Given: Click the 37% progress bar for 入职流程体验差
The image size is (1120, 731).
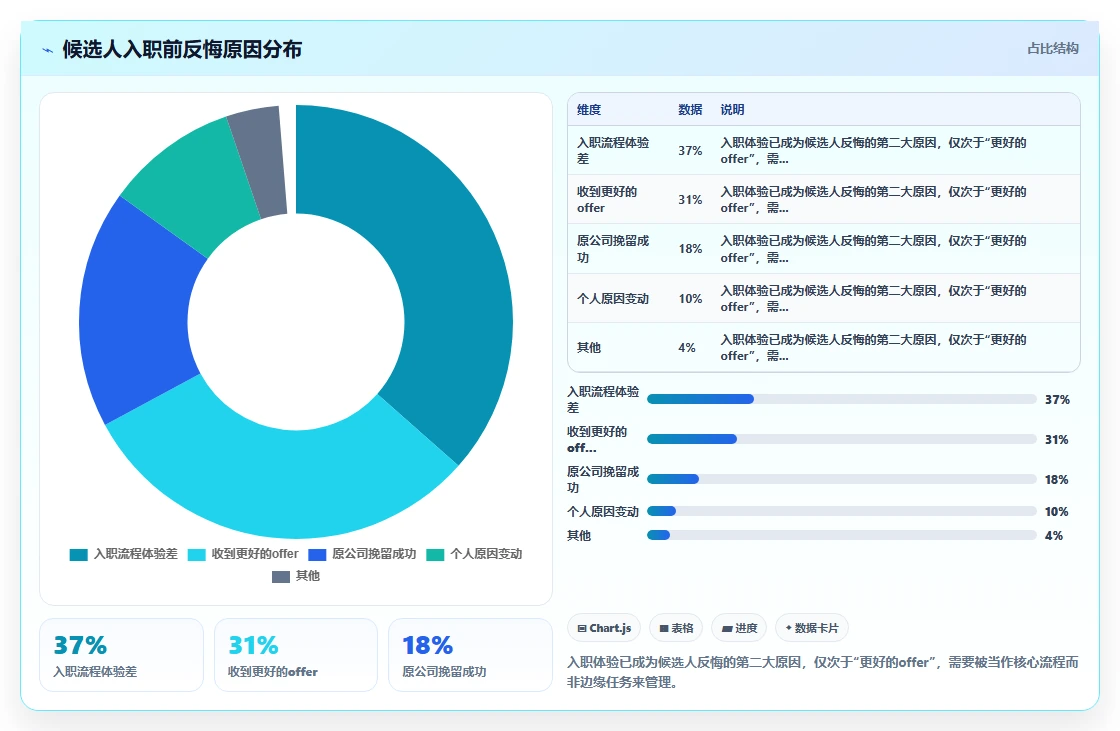Looking at the screenshot, I should (841, 399).
